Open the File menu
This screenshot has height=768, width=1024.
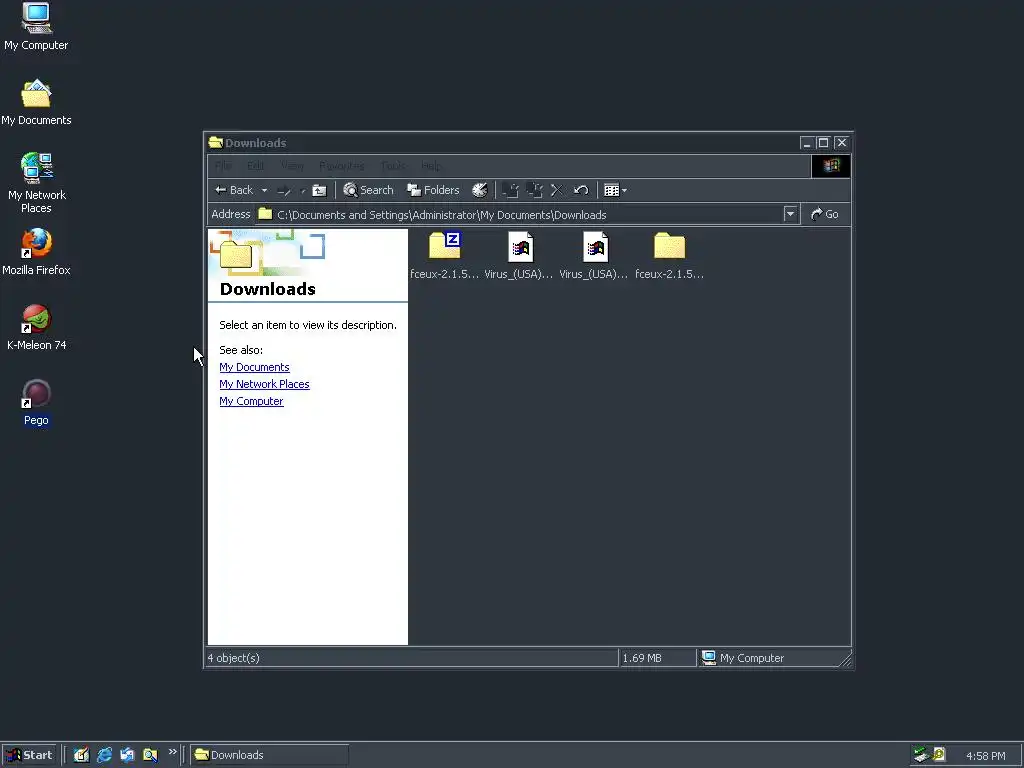pyautogui.click(x=223, y=166)
